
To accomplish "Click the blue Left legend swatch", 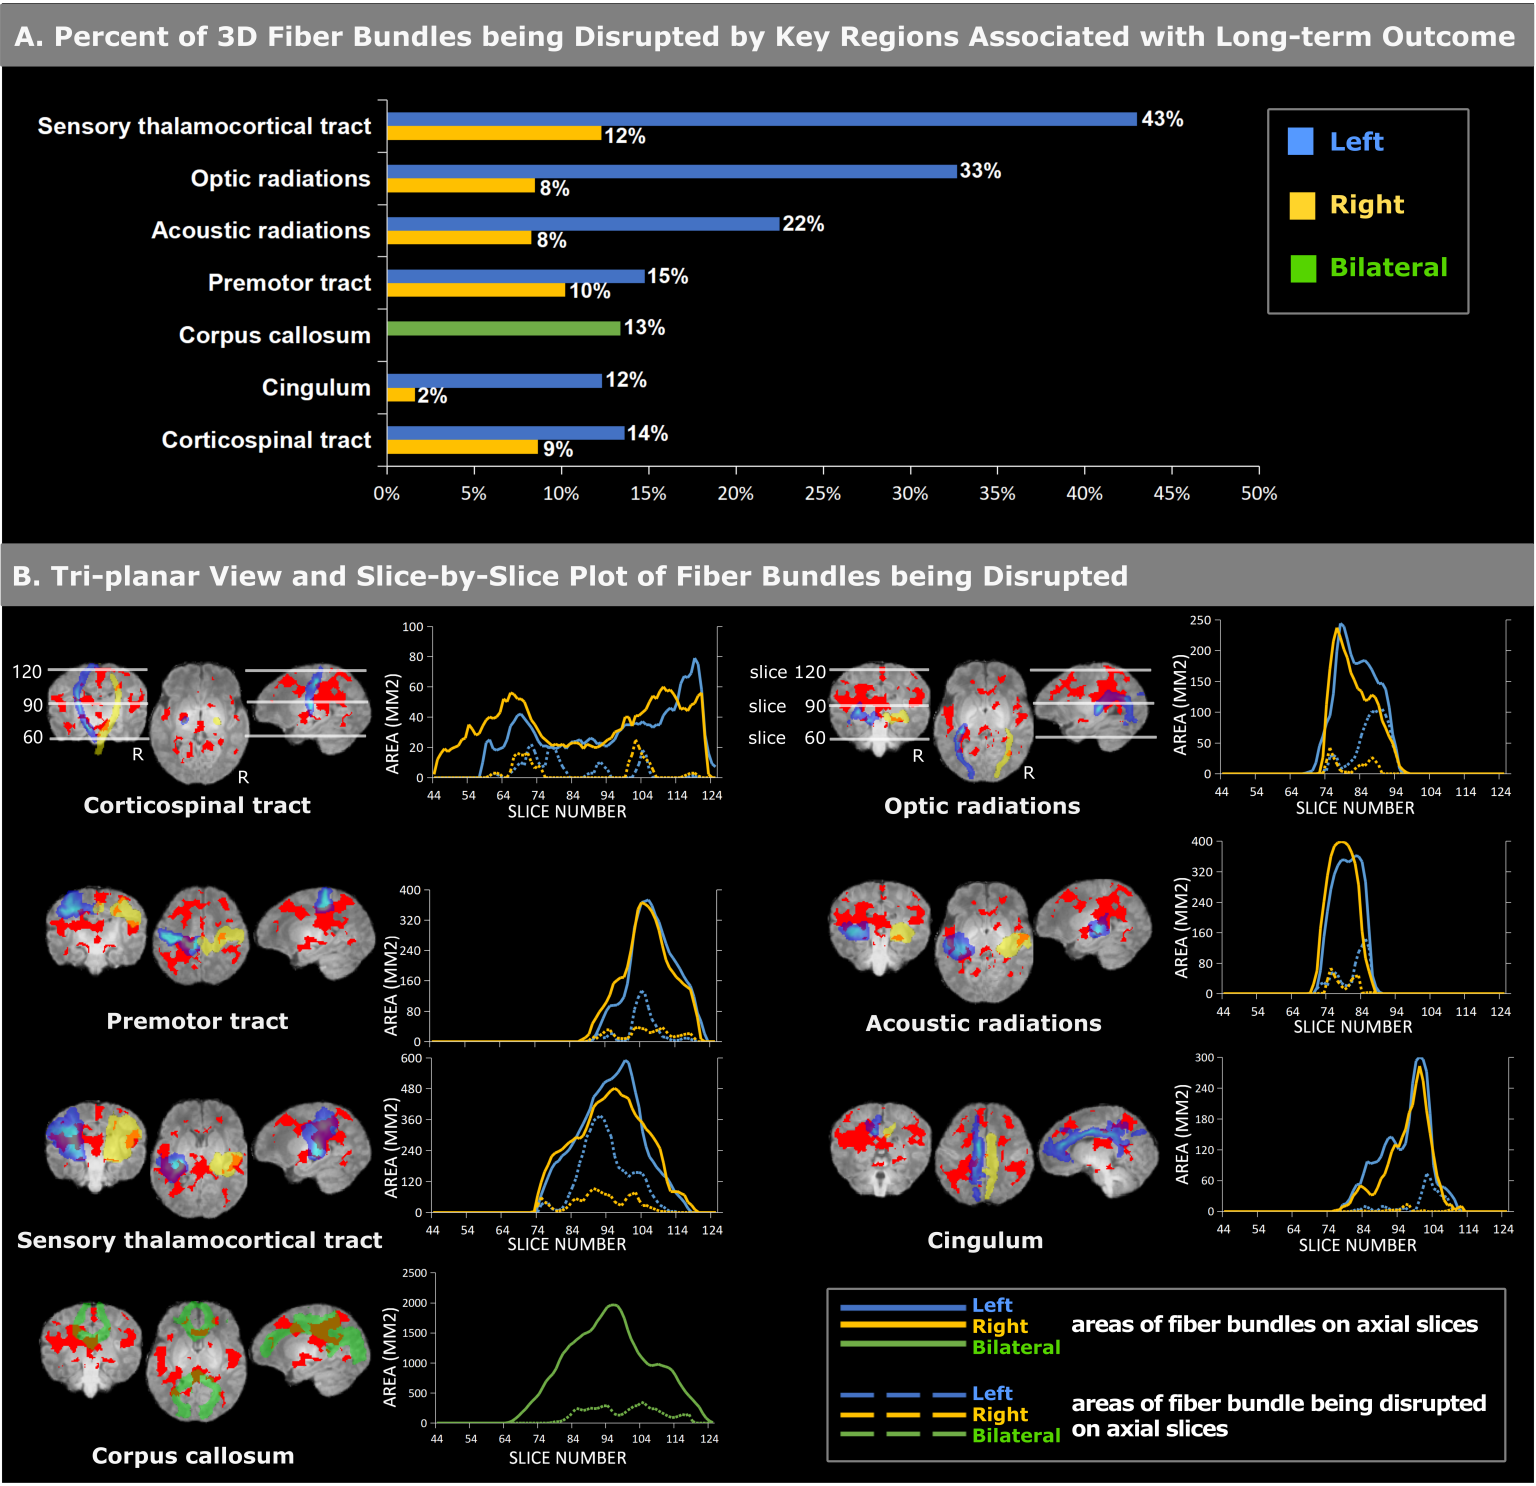I will coord(1300,142).
